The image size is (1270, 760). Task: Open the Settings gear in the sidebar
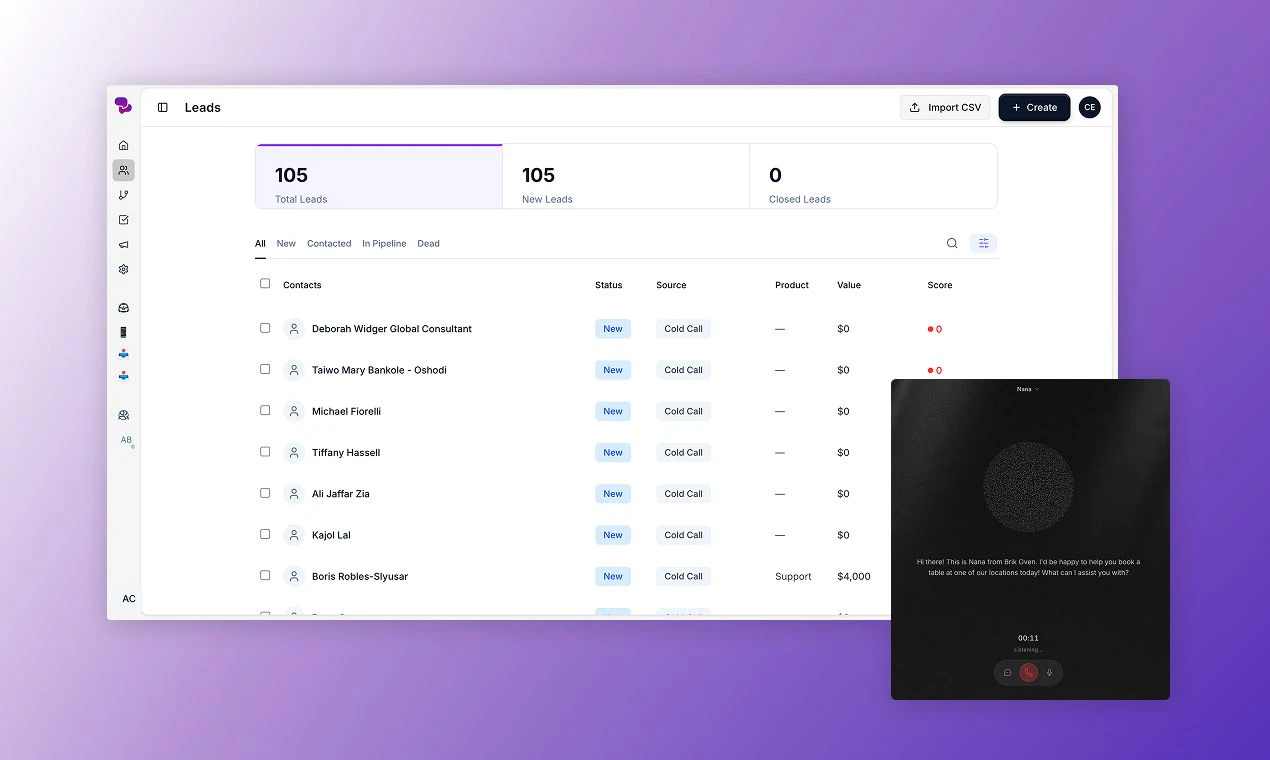click(x=123, y=269)
